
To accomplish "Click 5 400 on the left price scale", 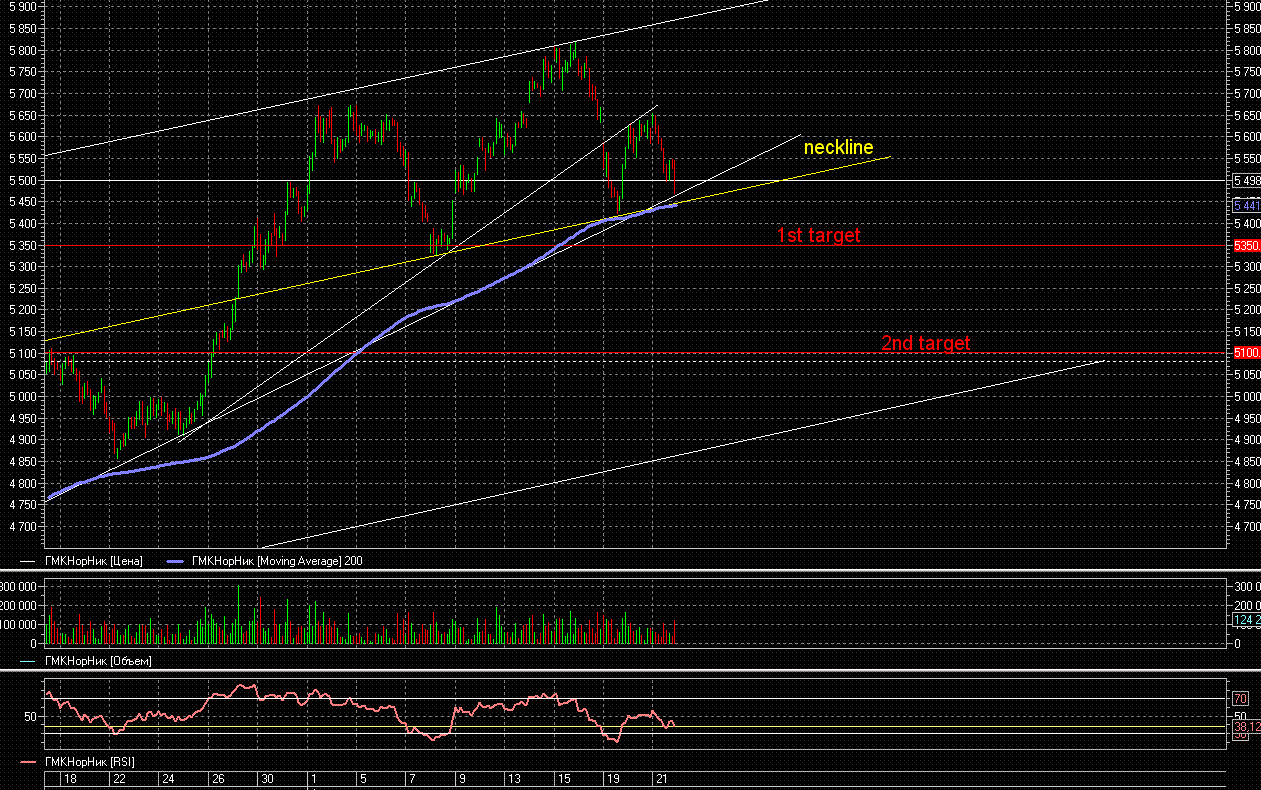I will (x=22, y=224).
